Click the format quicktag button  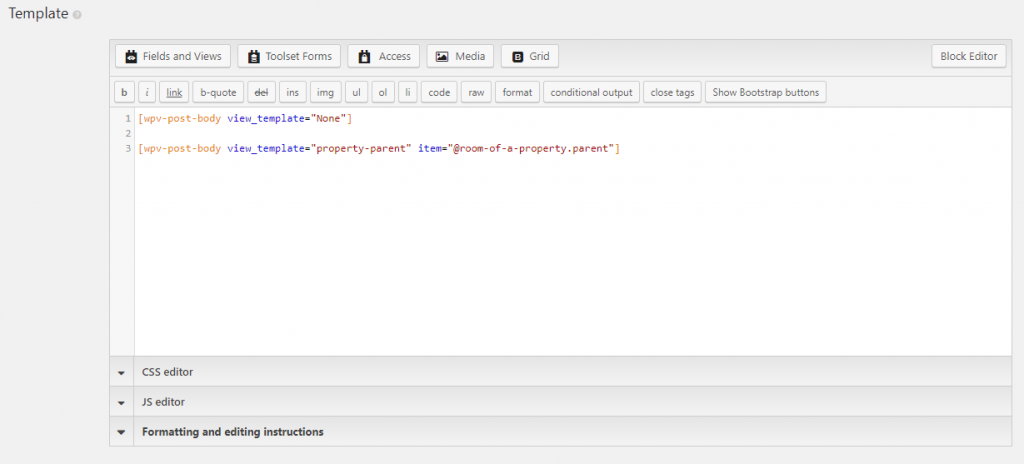[x=517, y=92]
